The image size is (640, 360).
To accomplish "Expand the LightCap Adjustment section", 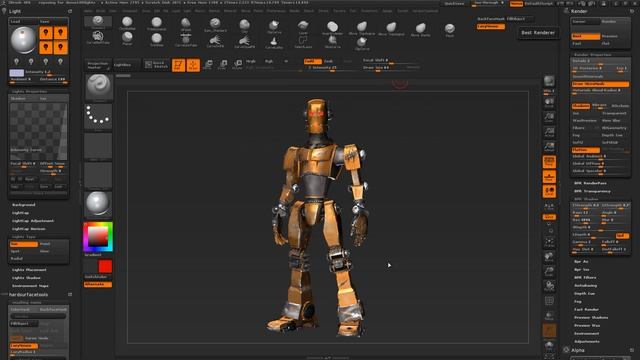I will pyautogui.click(x=33, y=221).
